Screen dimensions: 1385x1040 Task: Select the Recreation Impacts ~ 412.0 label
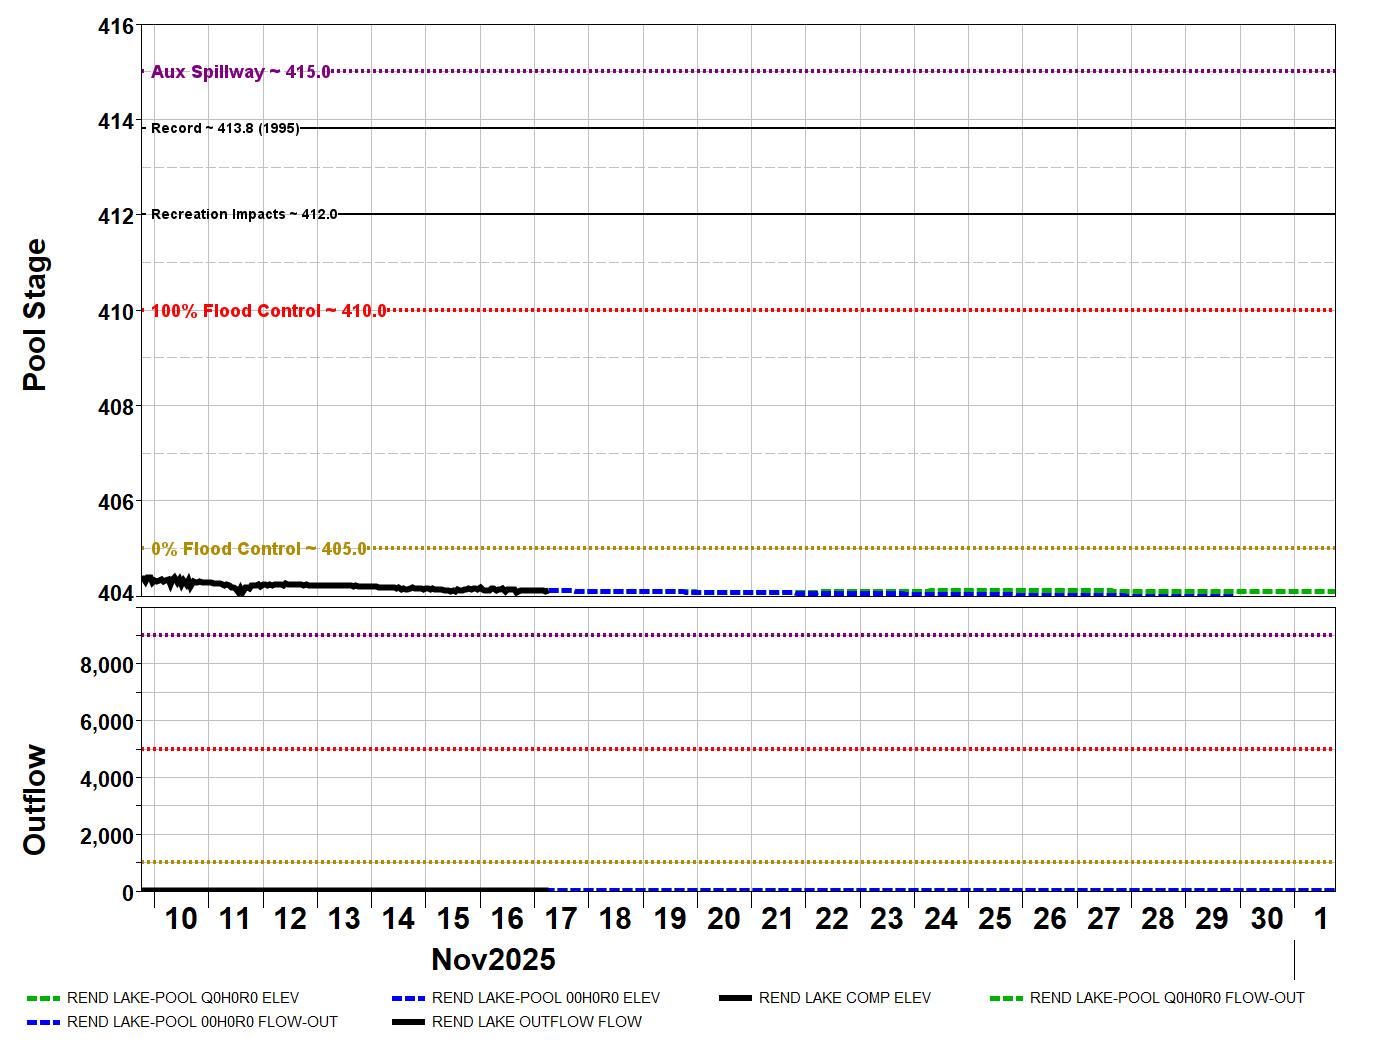pos(244,214)
